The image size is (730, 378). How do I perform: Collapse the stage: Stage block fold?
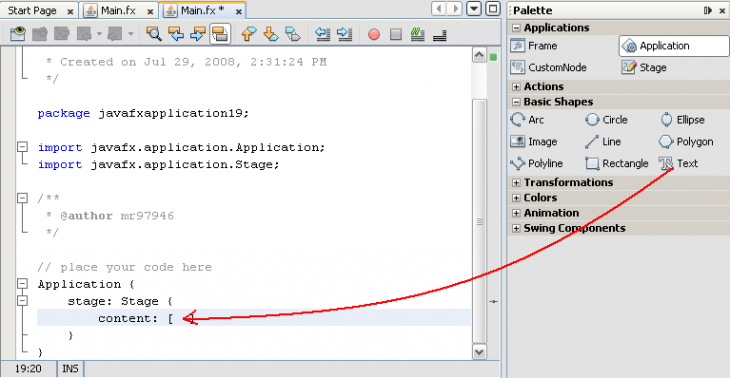(x=22, y=301)
